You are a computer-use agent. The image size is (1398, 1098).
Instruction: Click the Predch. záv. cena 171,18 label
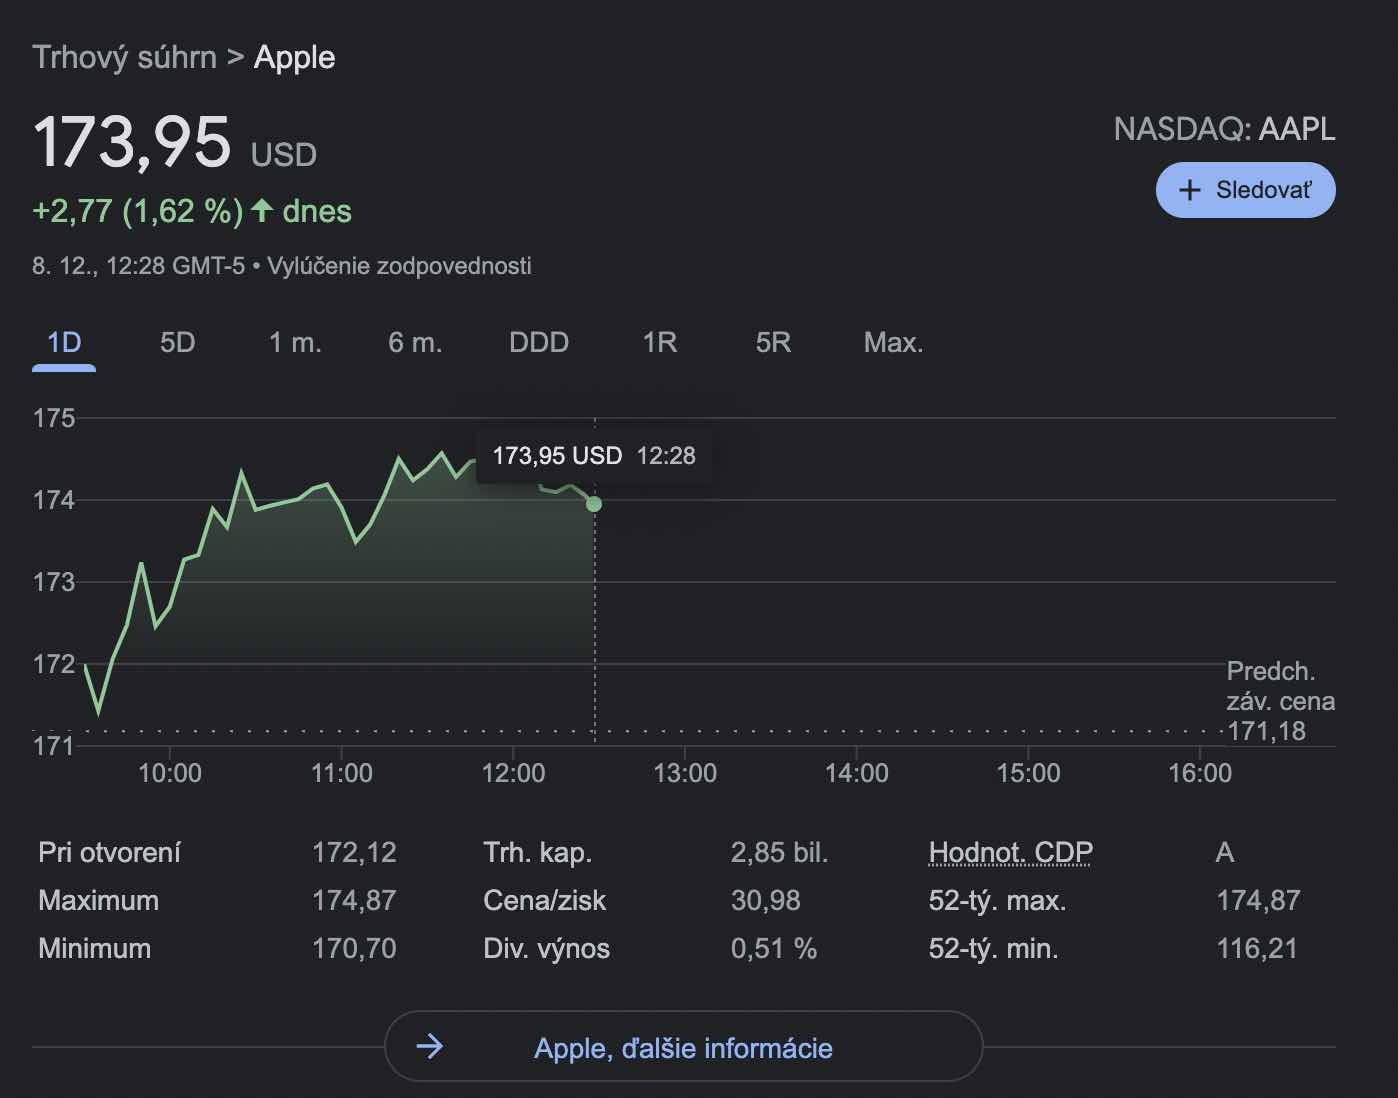coord(1279,701)
